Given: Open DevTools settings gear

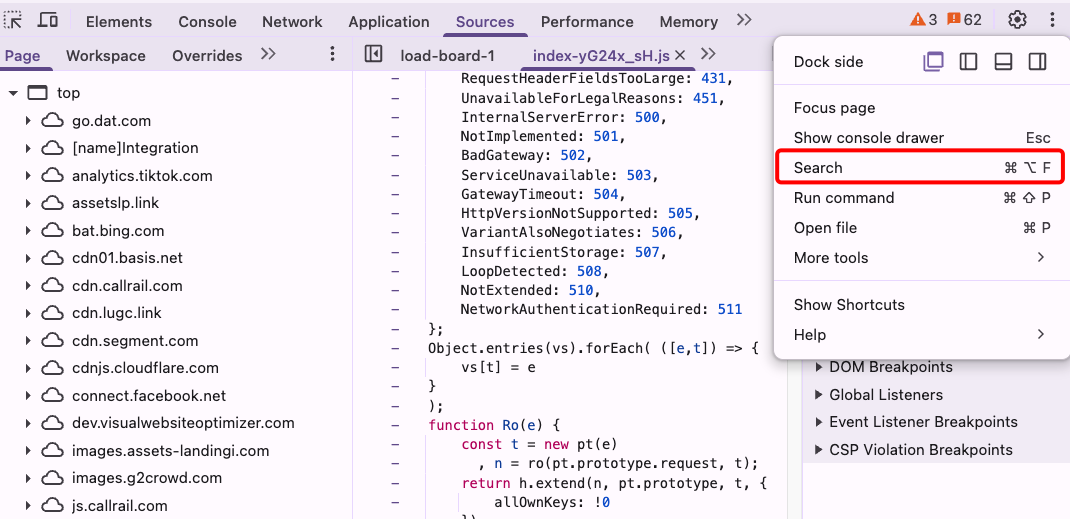Looking at the screenshot, I should point(1017,20).
